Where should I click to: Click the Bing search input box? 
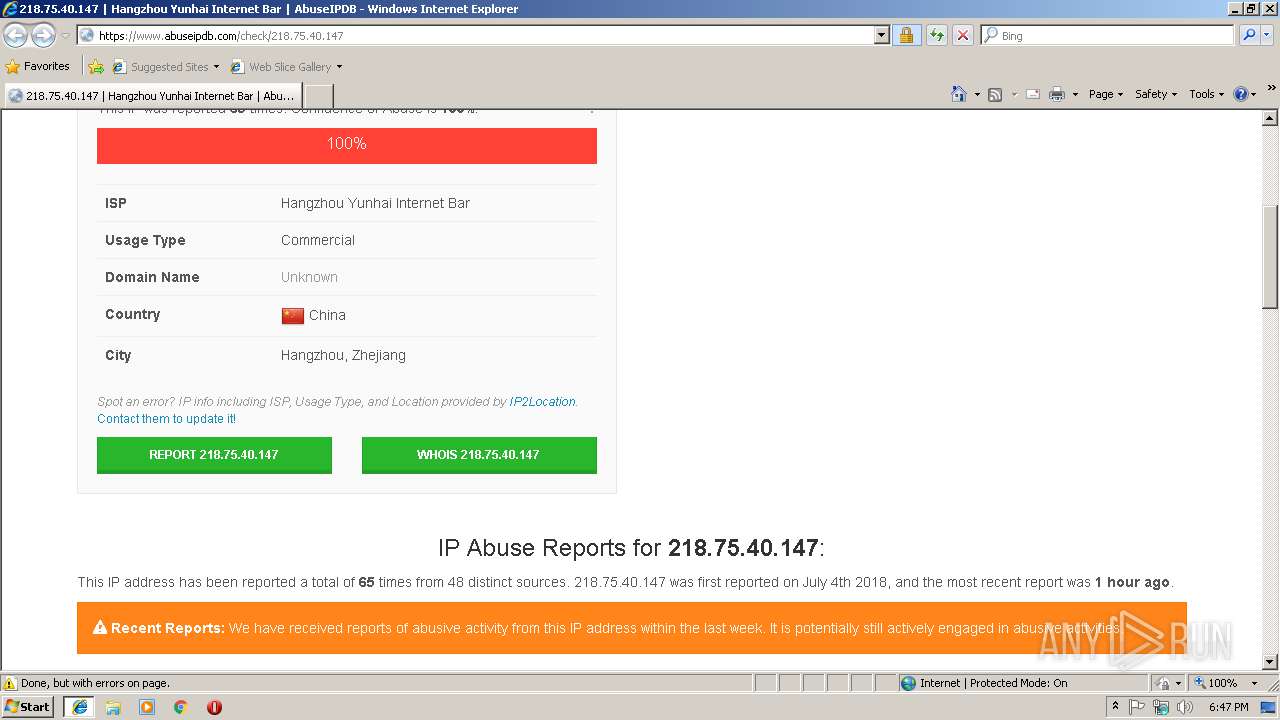[x=1108, y=35]
